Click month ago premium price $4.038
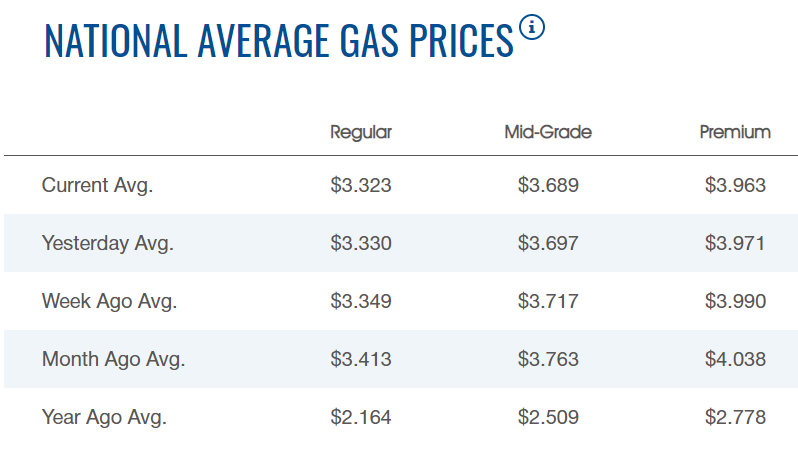 735,359
